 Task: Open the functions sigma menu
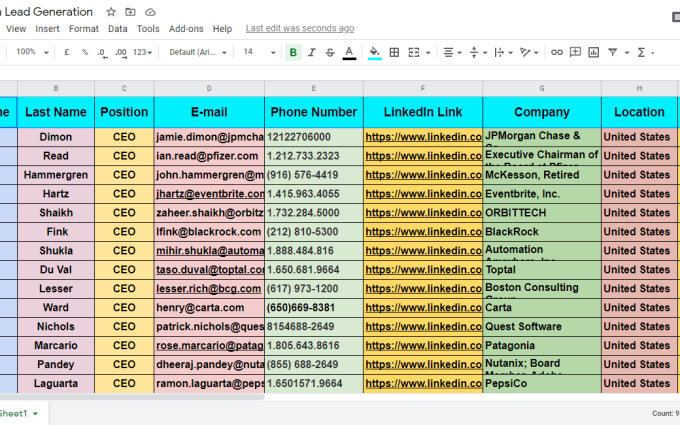tap(645, 52)
